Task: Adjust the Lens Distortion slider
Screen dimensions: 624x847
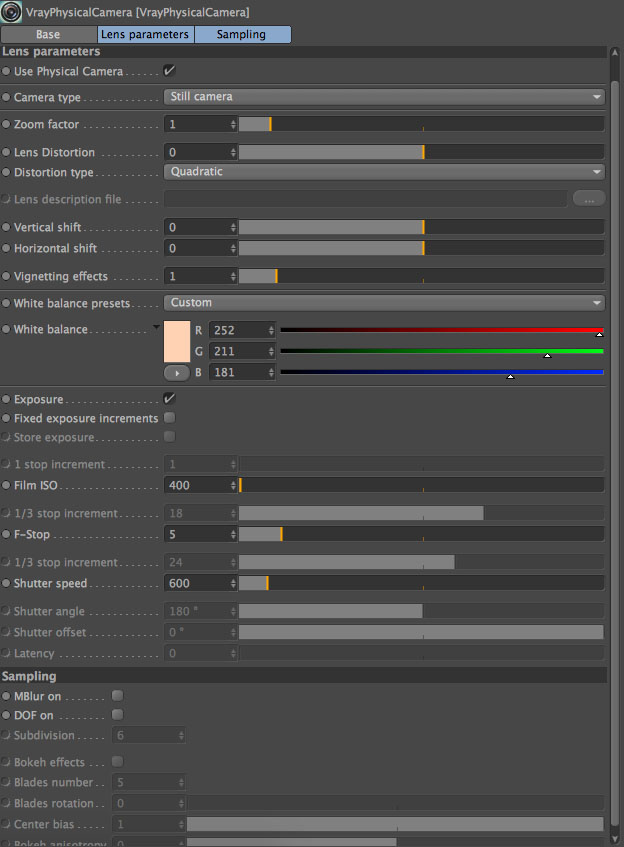Action: (x=421, y=152)
